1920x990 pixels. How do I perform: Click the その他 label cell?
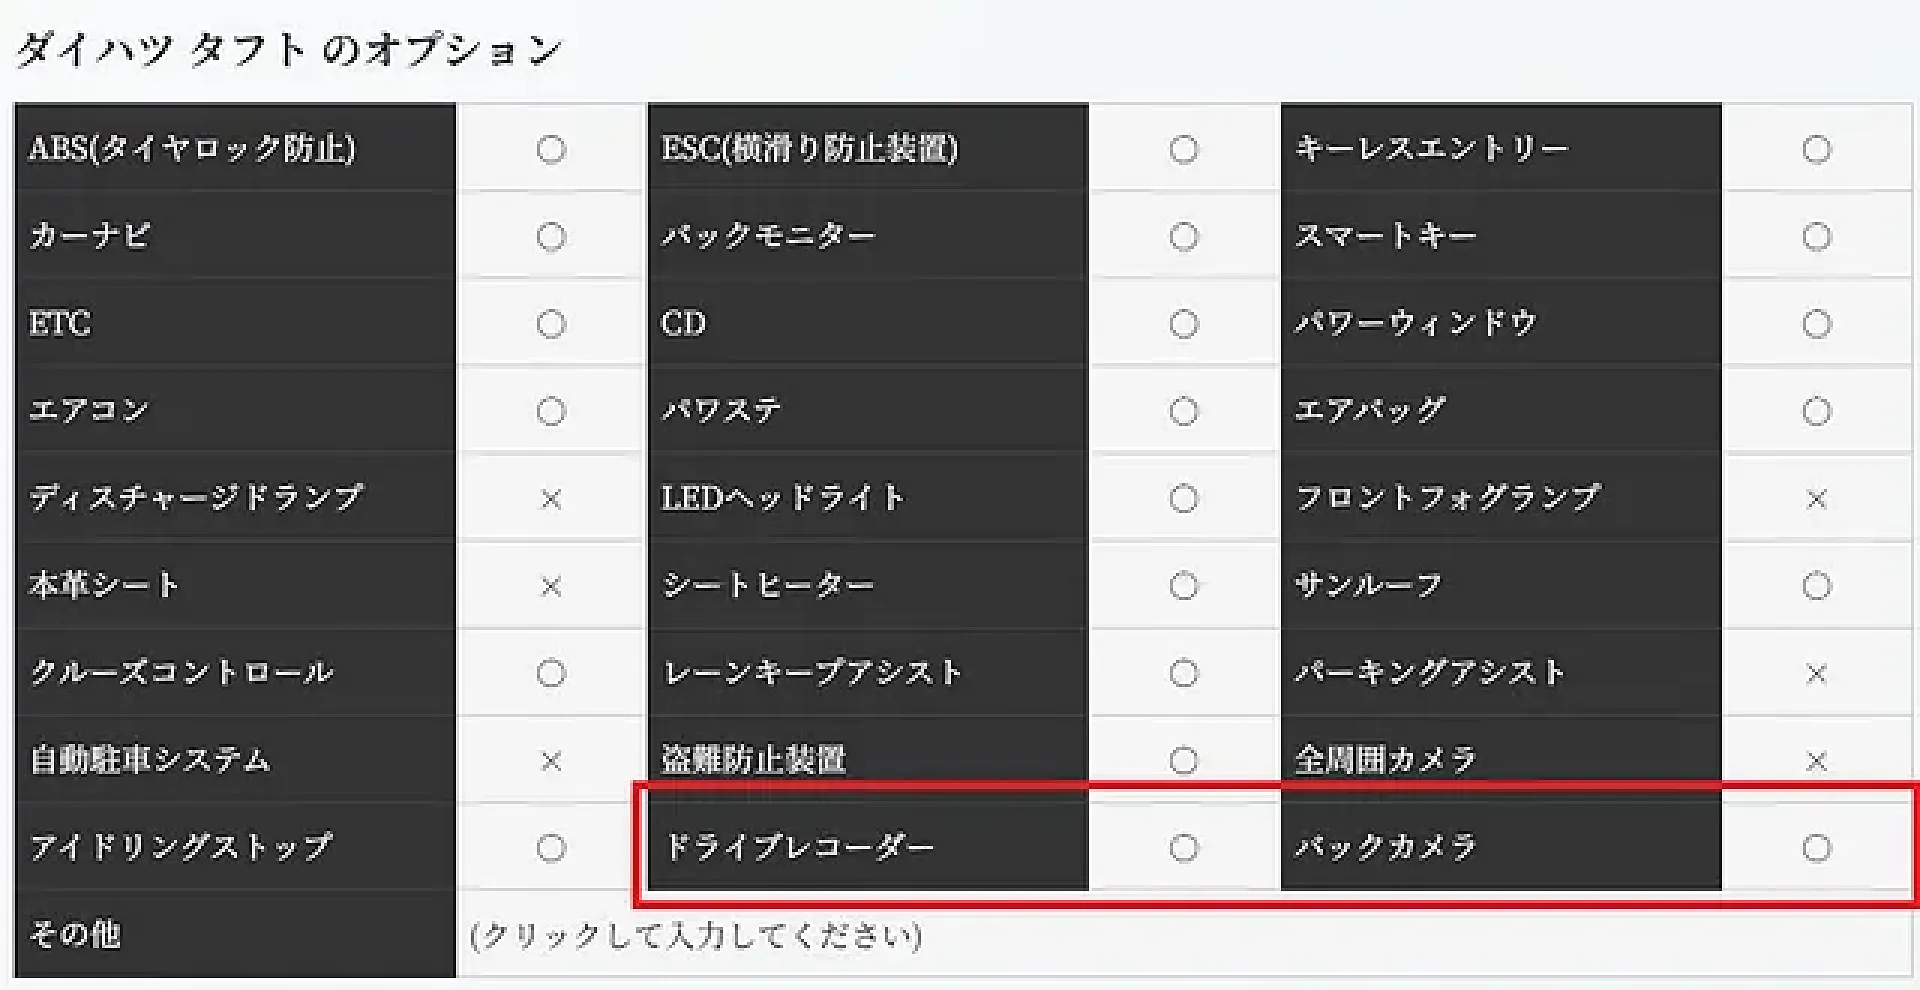235,934
